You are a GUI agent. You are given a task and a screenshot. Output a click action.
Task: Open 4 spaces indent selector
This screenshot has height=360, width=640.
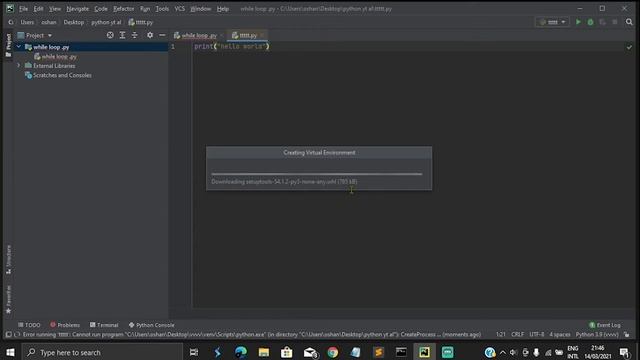click(559, 335)
